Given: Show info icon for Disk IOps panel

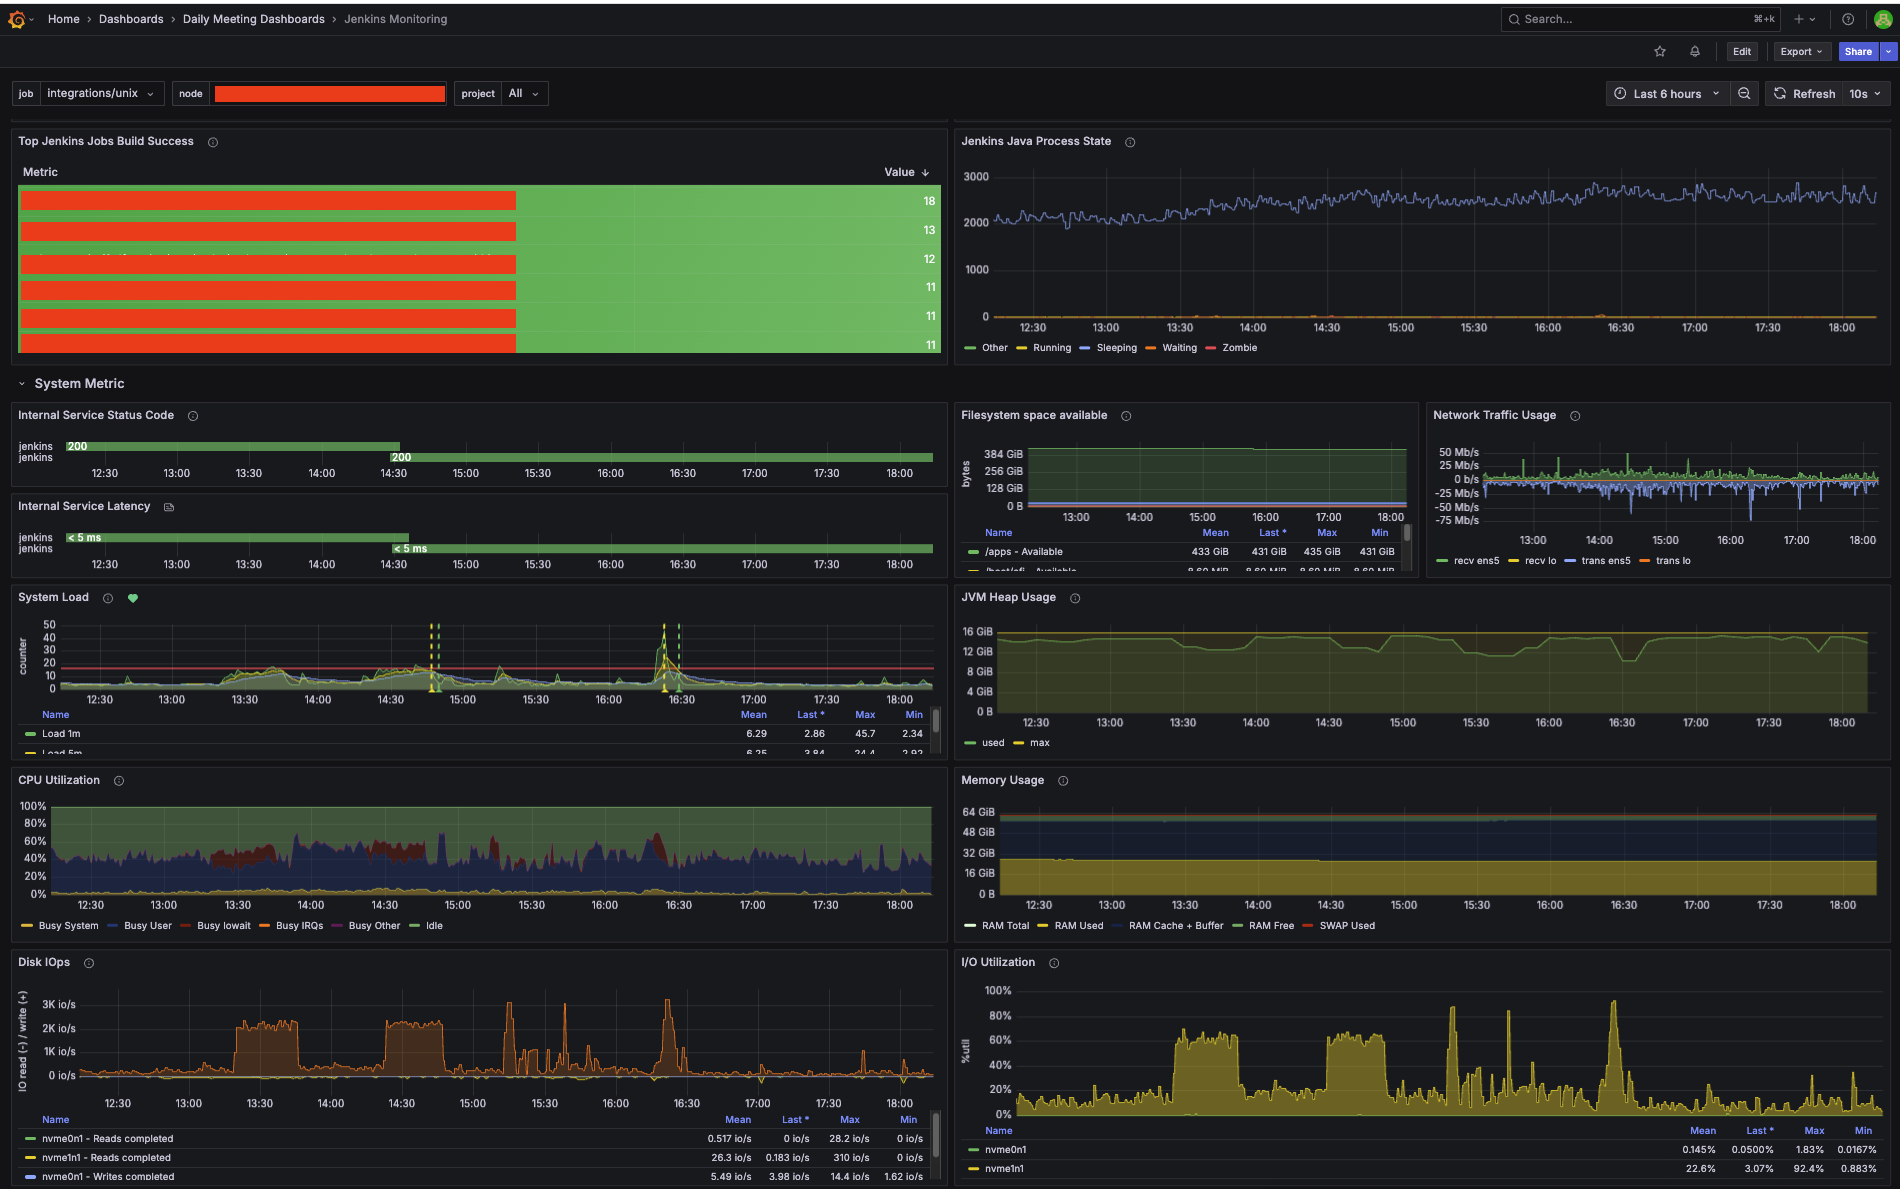Looking at the screenshot, I should click(89, 963).
